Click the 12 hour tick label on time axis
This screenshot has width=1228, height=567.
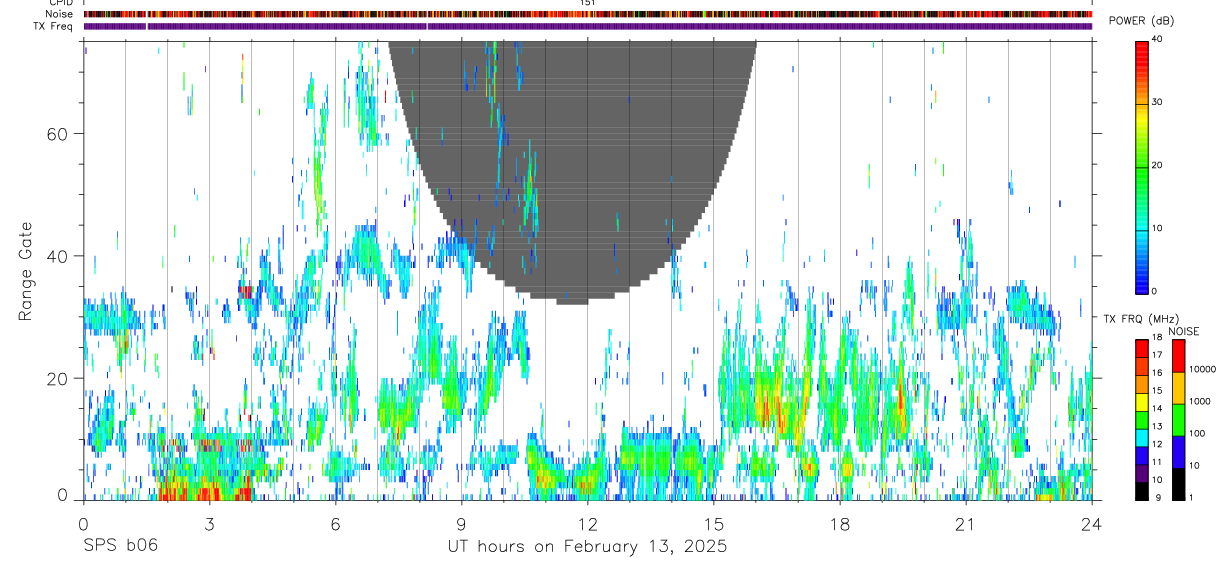[x=587, y=524]
